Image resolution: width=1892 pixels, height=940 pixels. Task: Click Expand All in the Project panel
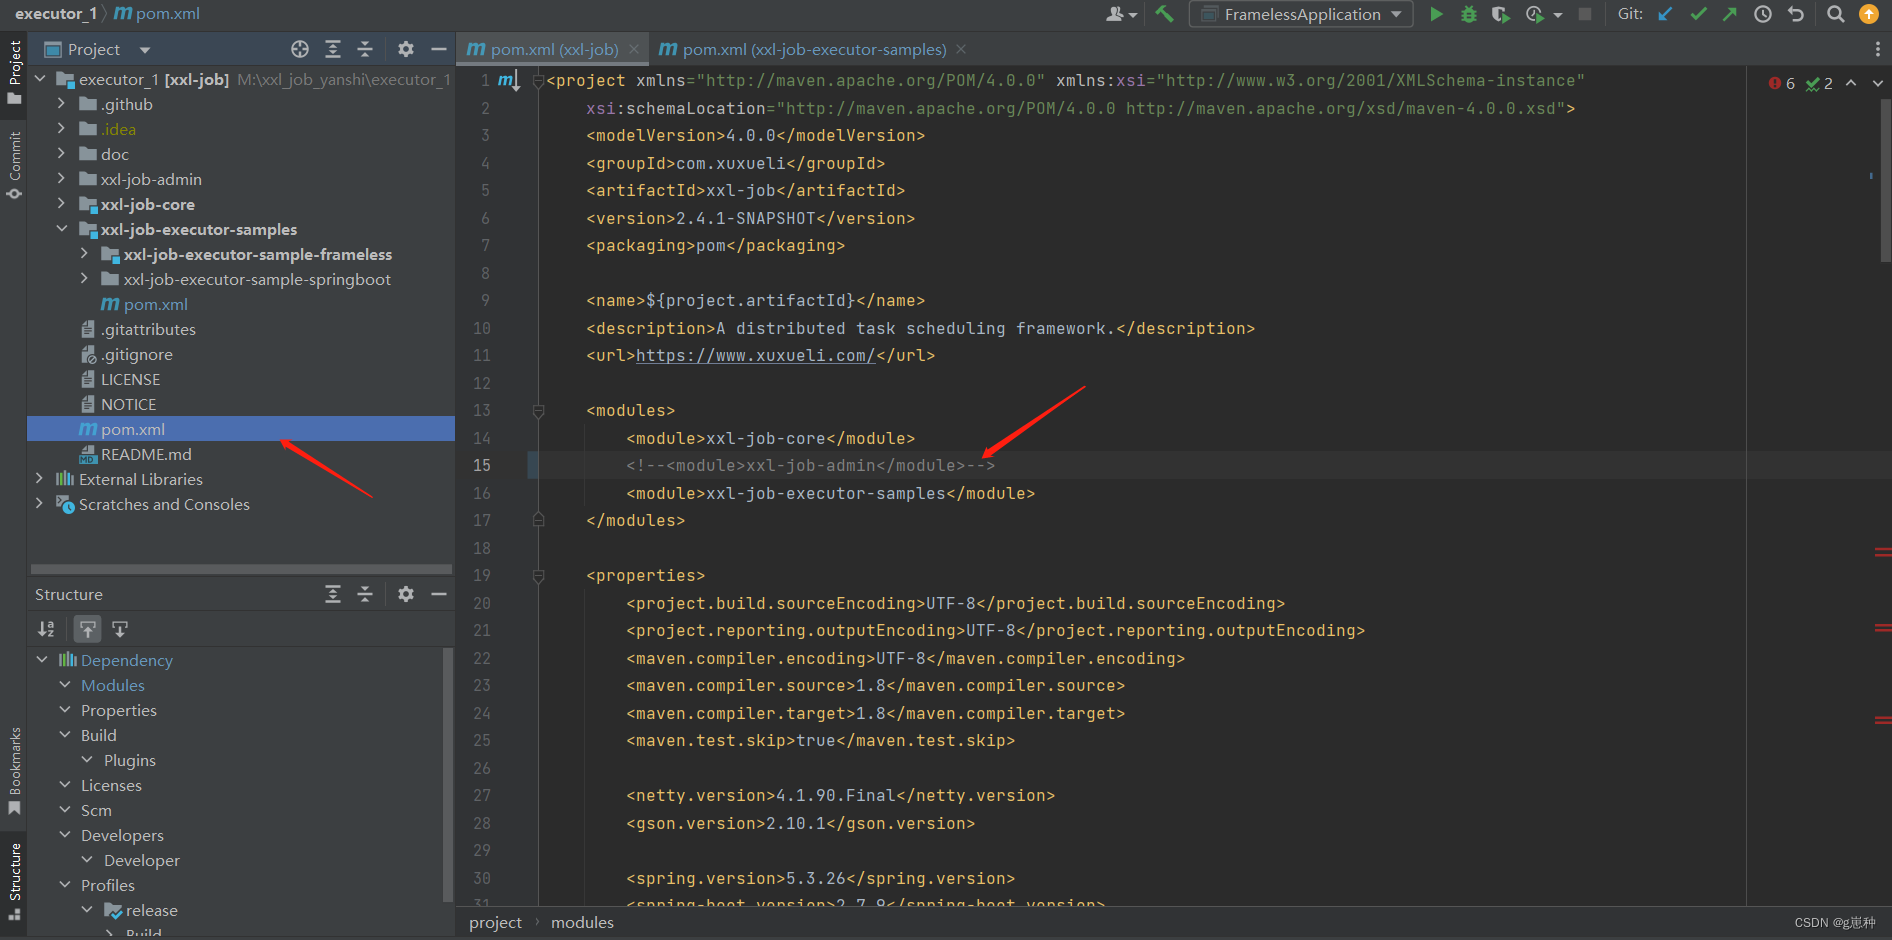click(x=333, y=49)
